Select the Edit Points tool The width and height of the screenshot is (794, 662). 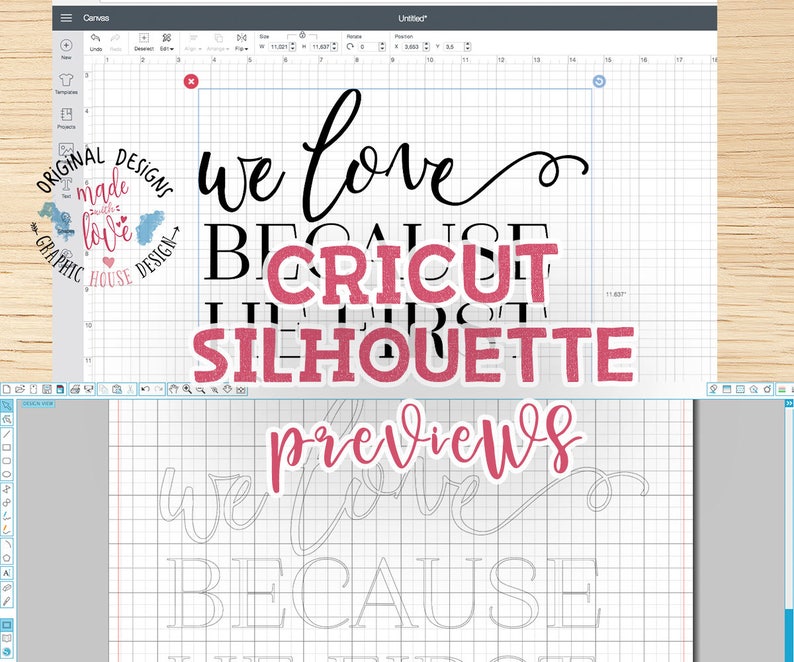[x=7, y=420]
